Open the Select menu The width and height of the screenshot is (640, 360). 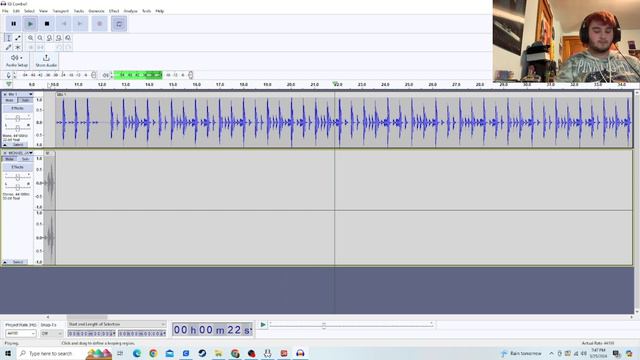[29, 11]
